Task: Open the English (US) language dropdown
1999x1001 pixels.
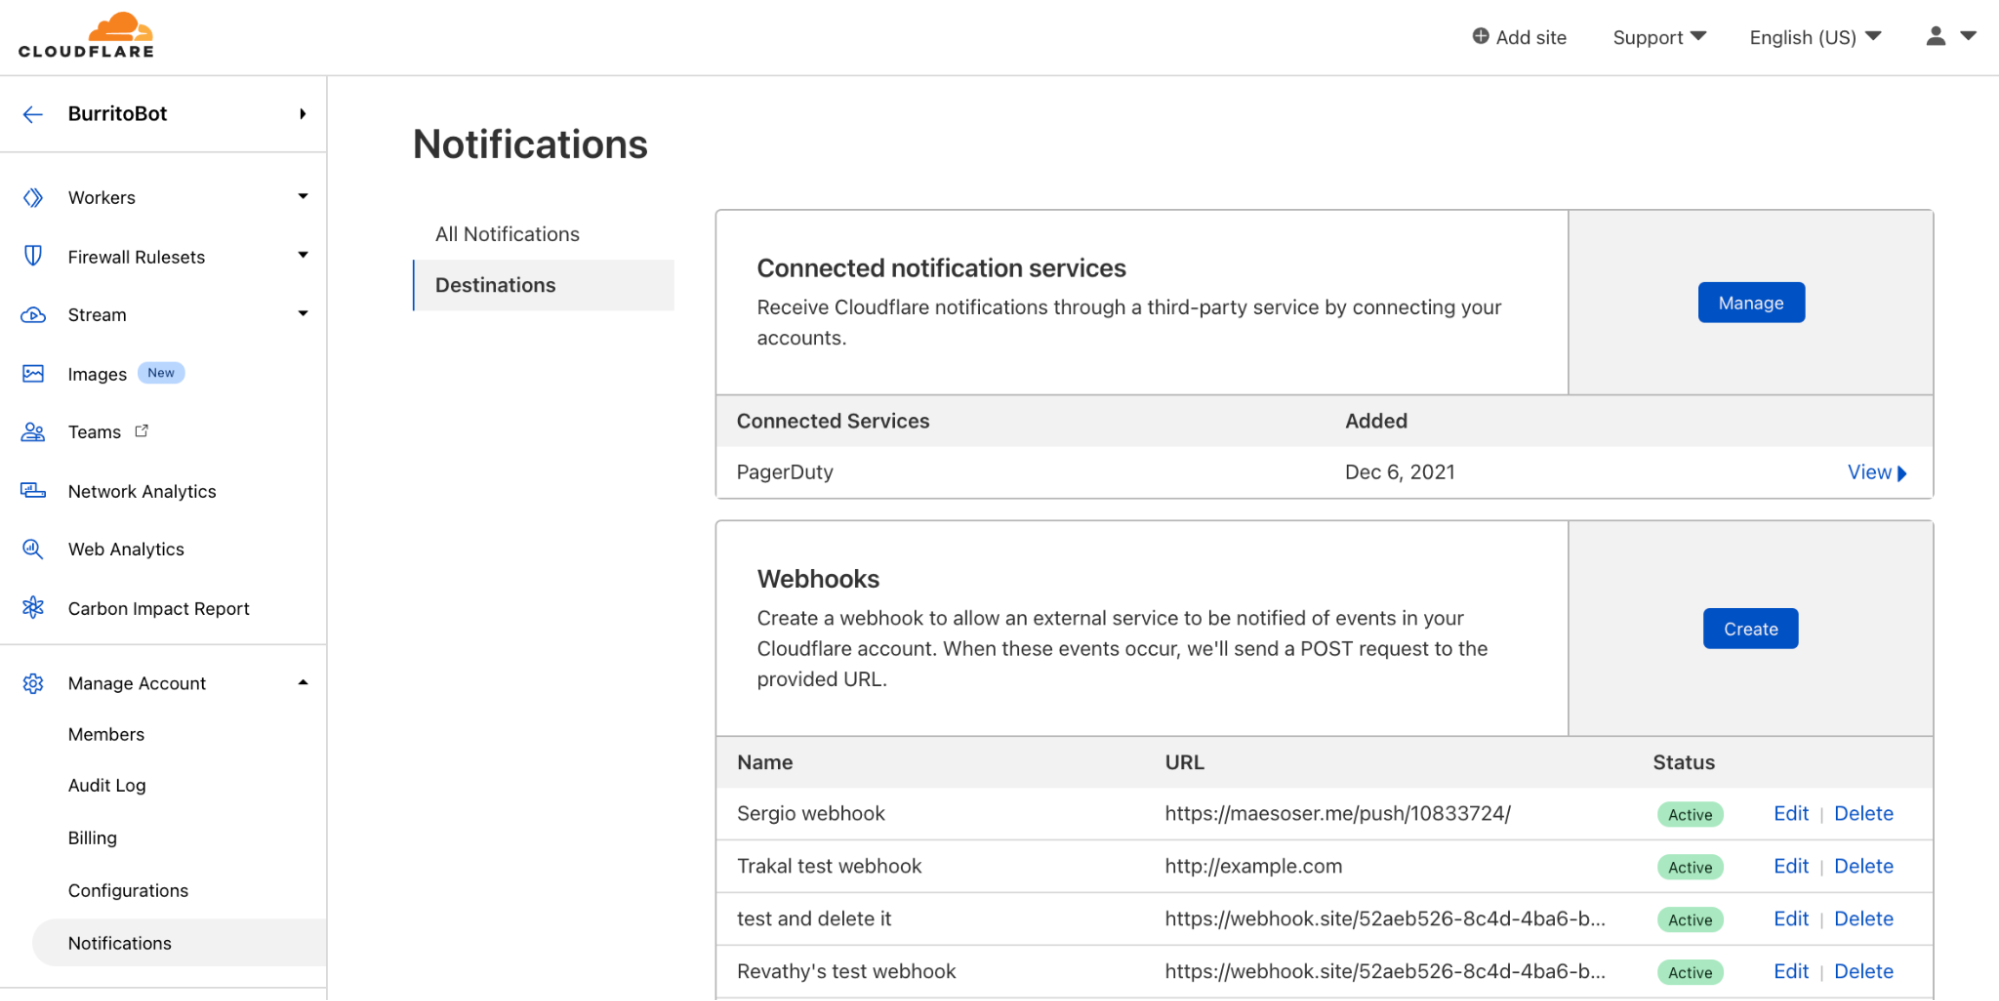Action: coord(1815,37)
